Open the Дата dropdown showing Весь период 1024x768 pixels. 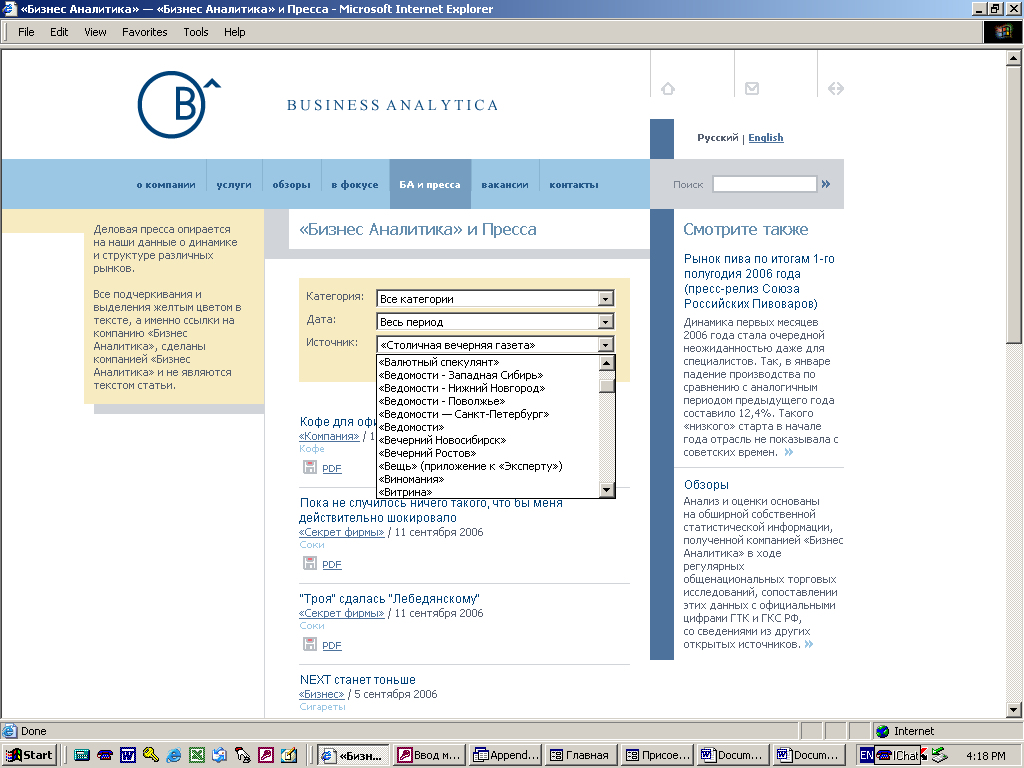click(x=605, y=321)
